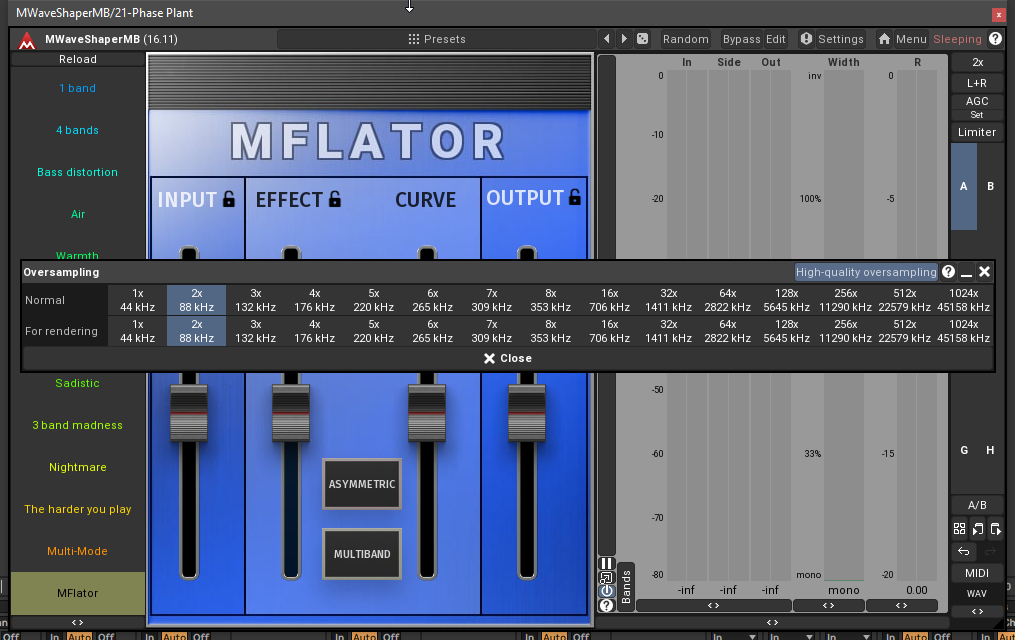The width and height of the screenshot is (1015, 640).
Task: Collapse the R meter with arrows below
Action: (x=902, y=606)
